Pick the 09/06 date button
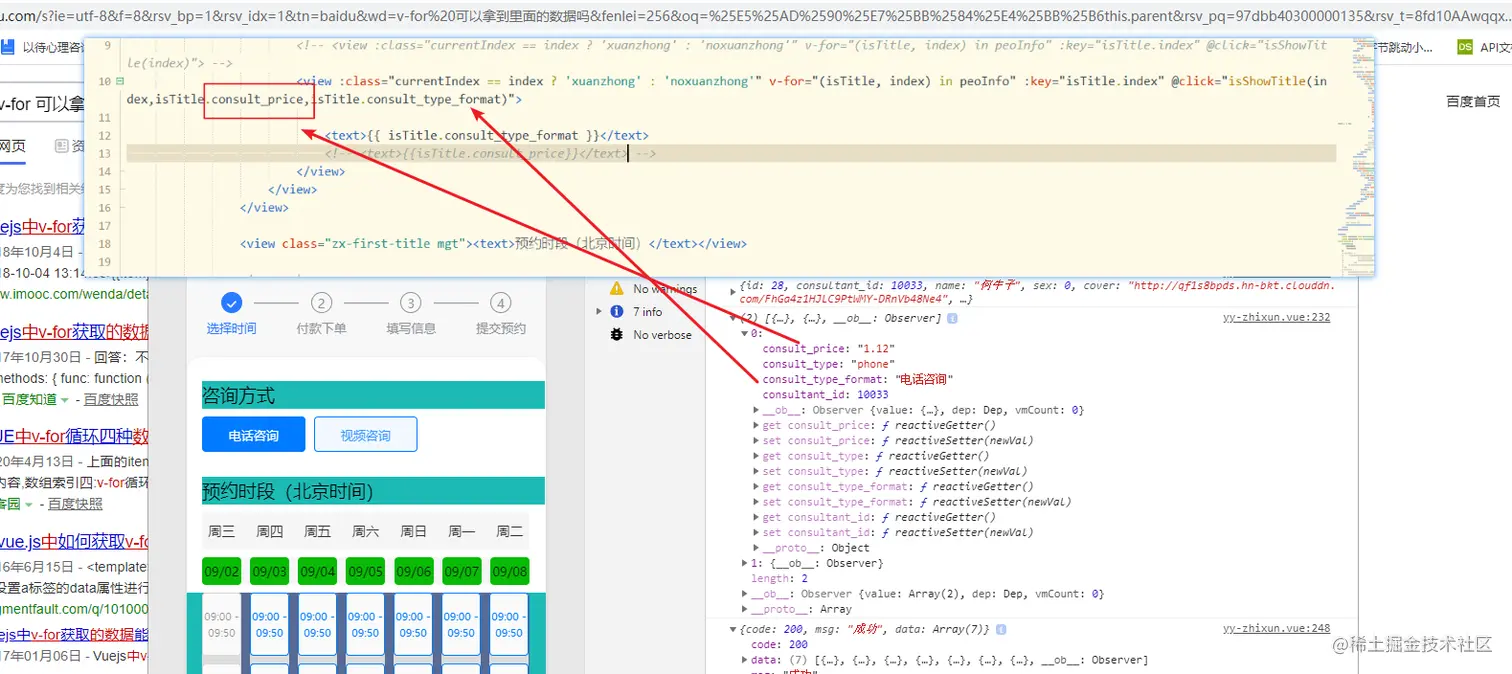This screenshot has width=1512, height=674. 413,572
